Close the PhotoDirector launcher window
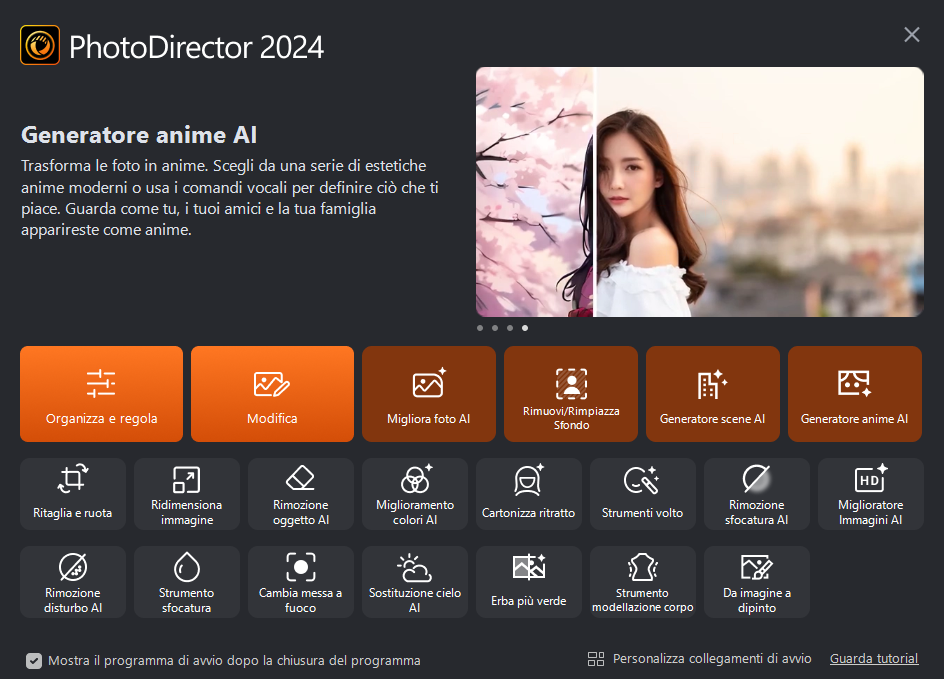Image resolution: width=944 pixels, height=679 pixels. [x=911, y=35]
